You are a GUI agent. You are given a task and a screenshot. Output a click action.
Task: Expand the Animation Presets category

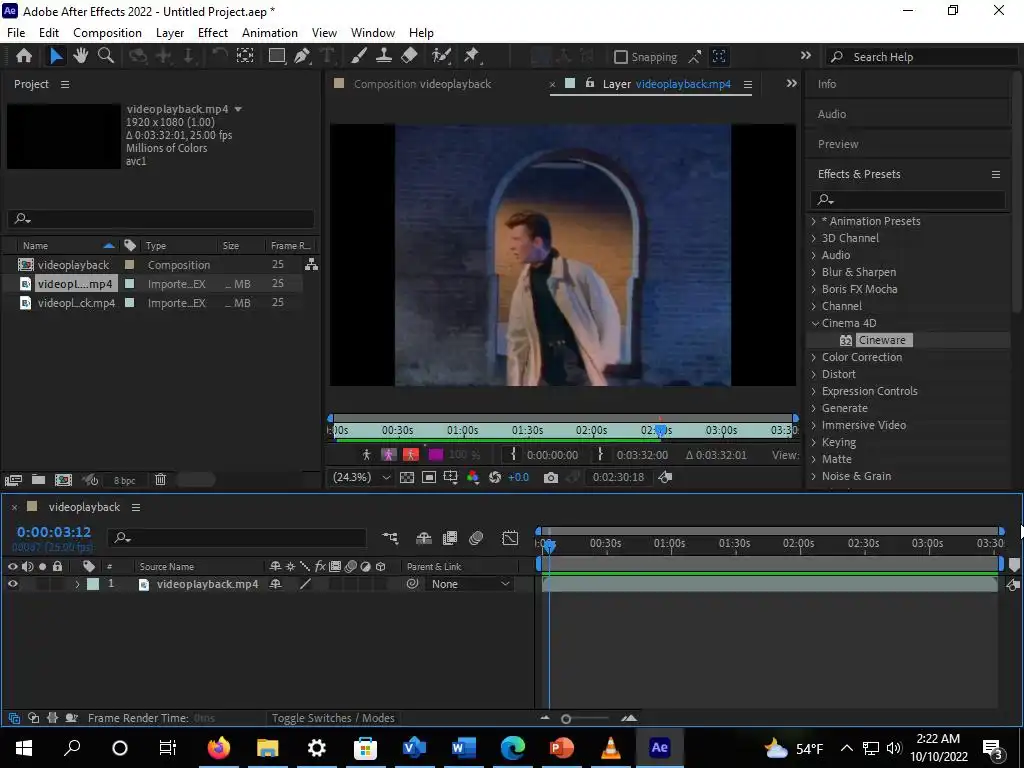(813, 221)
